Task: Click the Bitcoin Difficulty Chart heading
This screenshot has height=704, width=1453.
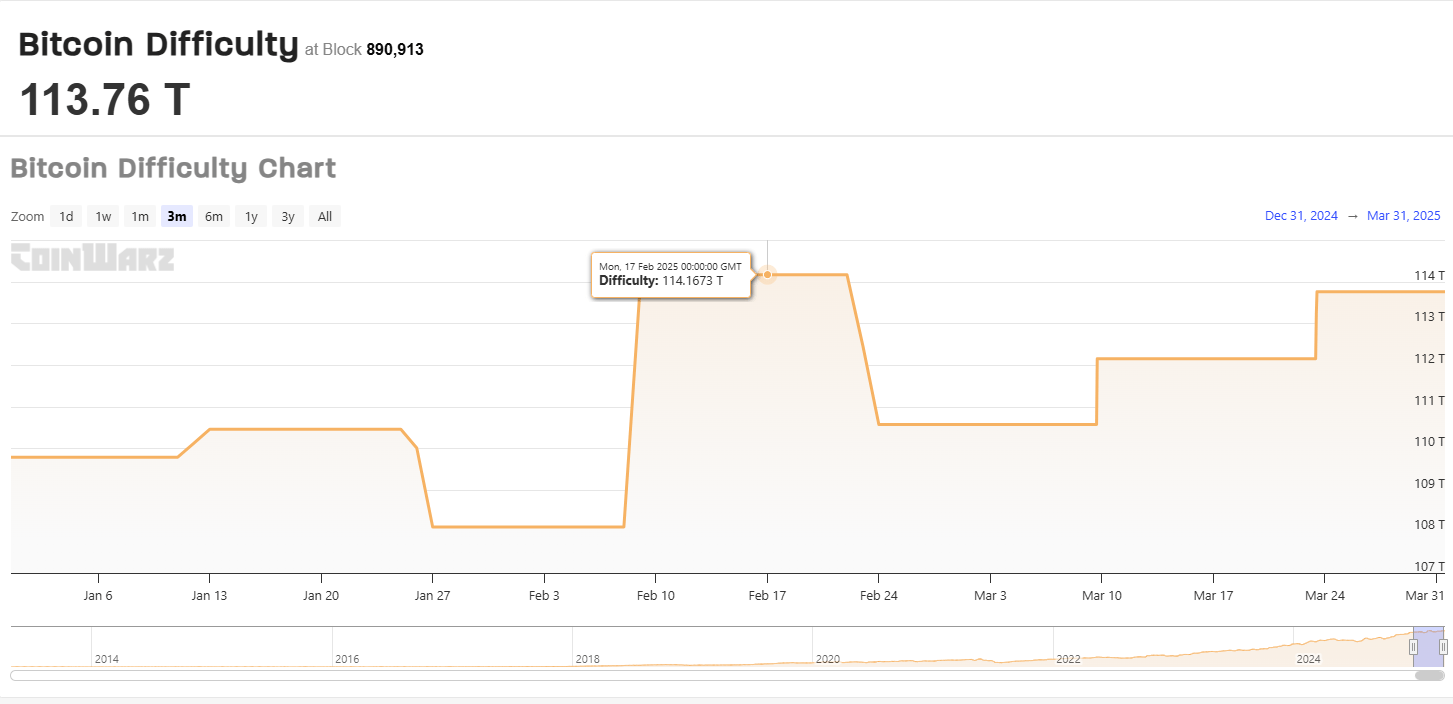Action: point(172,168)
